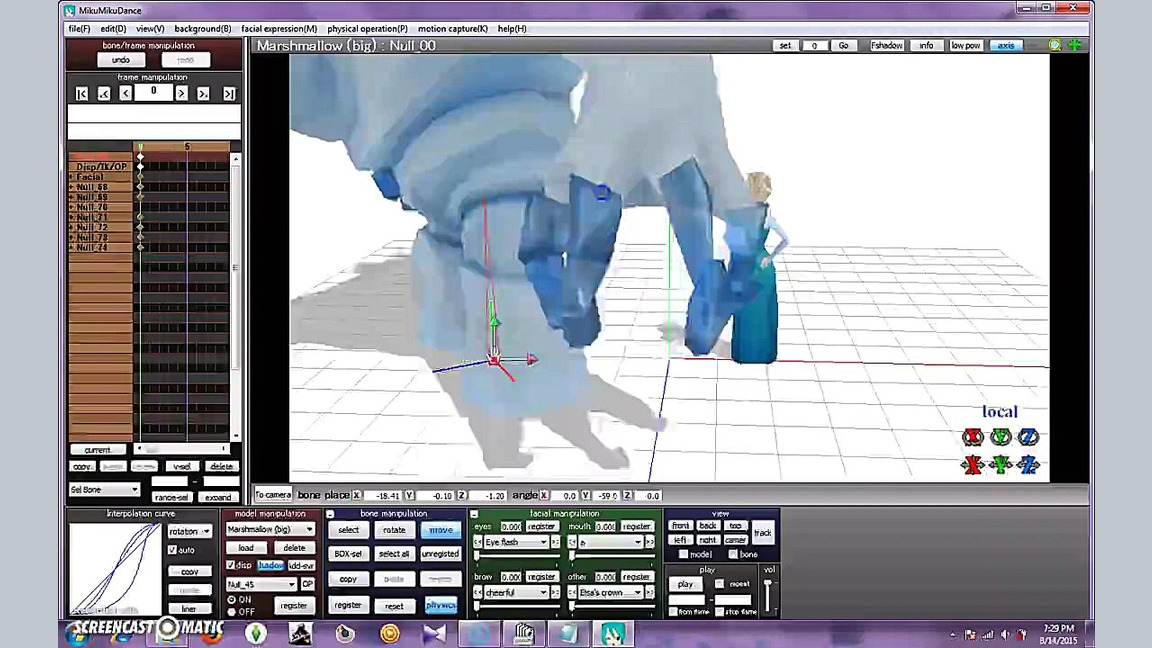This screenshot has height=648, width=1152.
Task: Click the frame number input field showing 0
Action: point(153,92)
